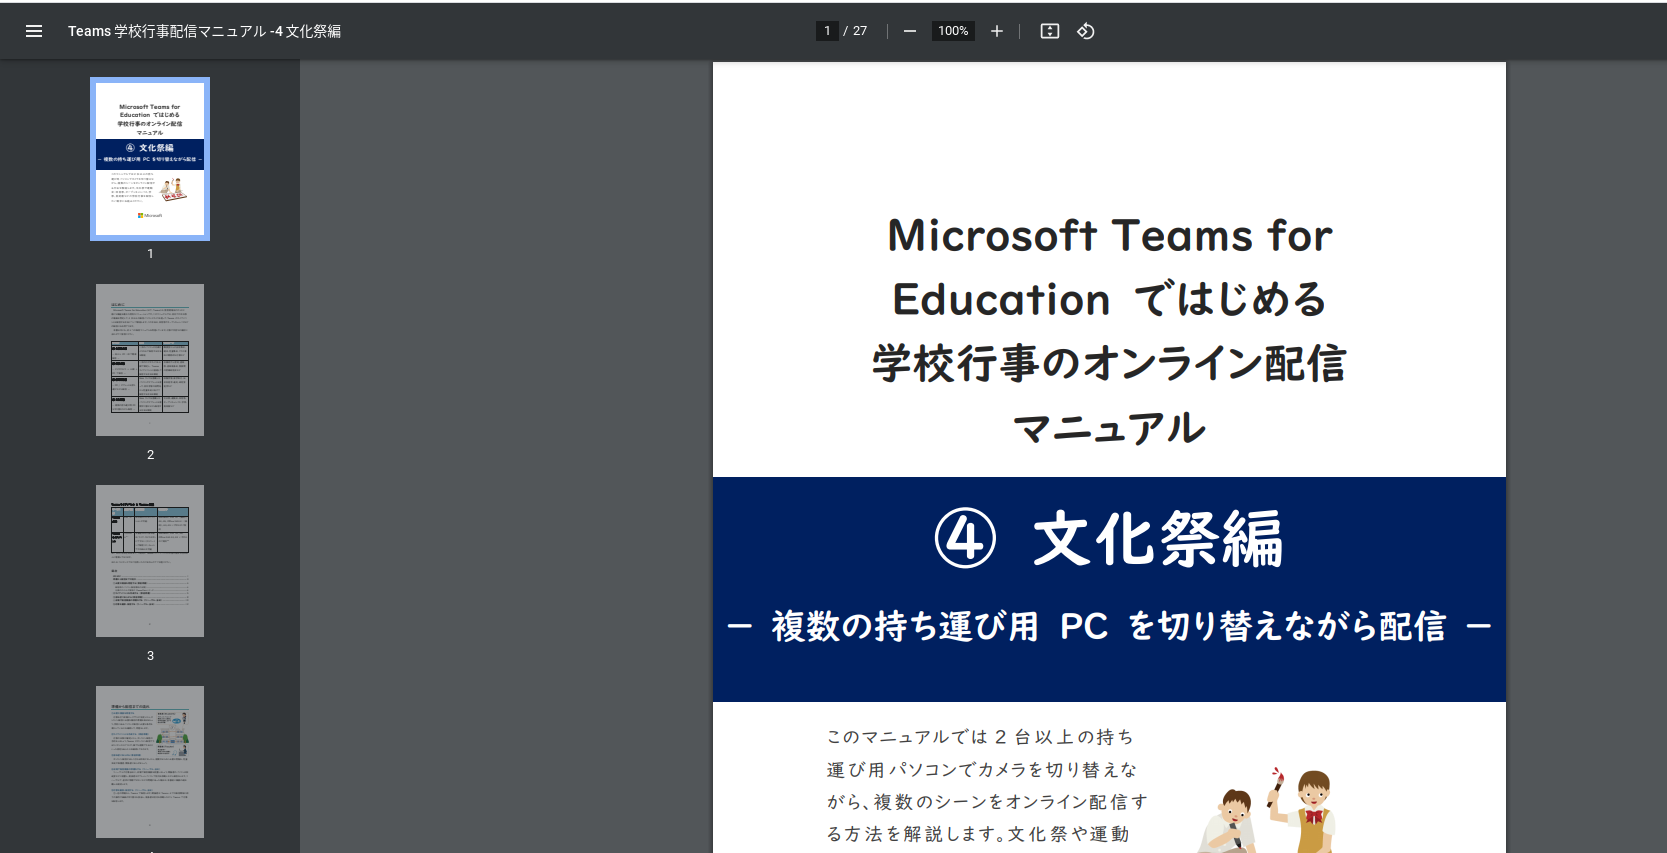
Task: Click the 100% zoom level field
Action: [x=953, y=31]
